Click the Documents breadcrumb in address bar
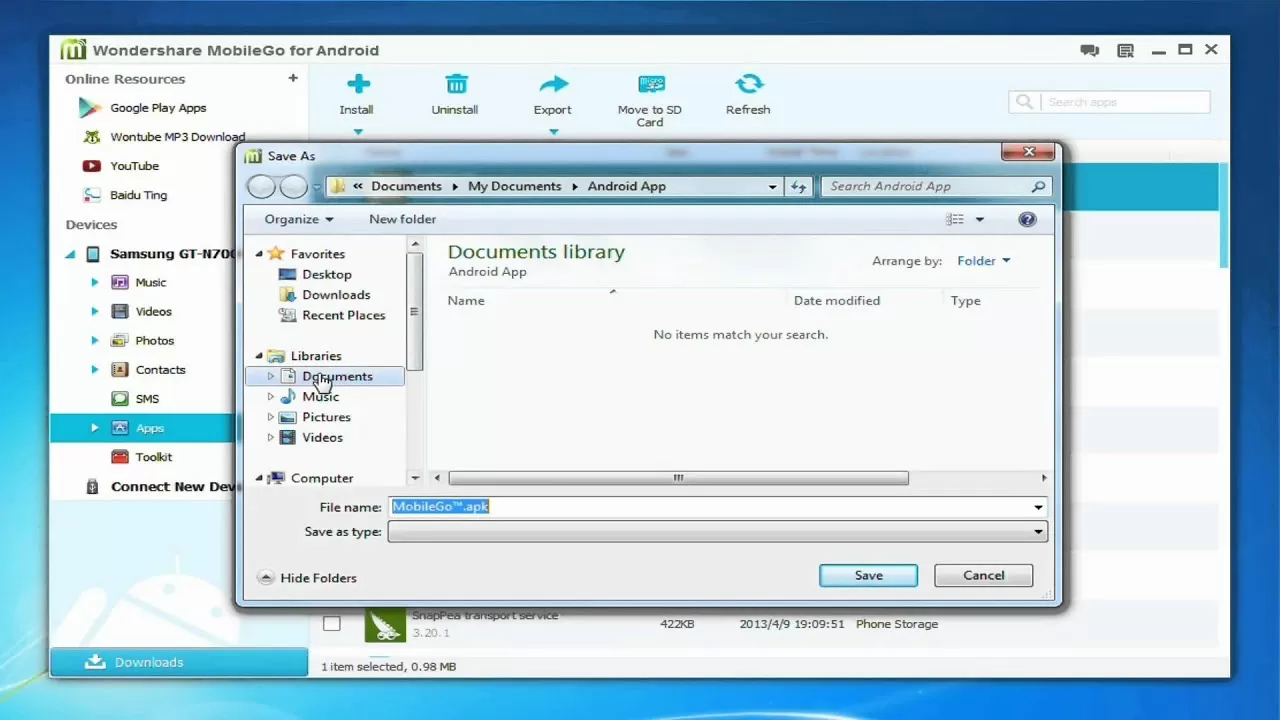 (x=406, y=186)
